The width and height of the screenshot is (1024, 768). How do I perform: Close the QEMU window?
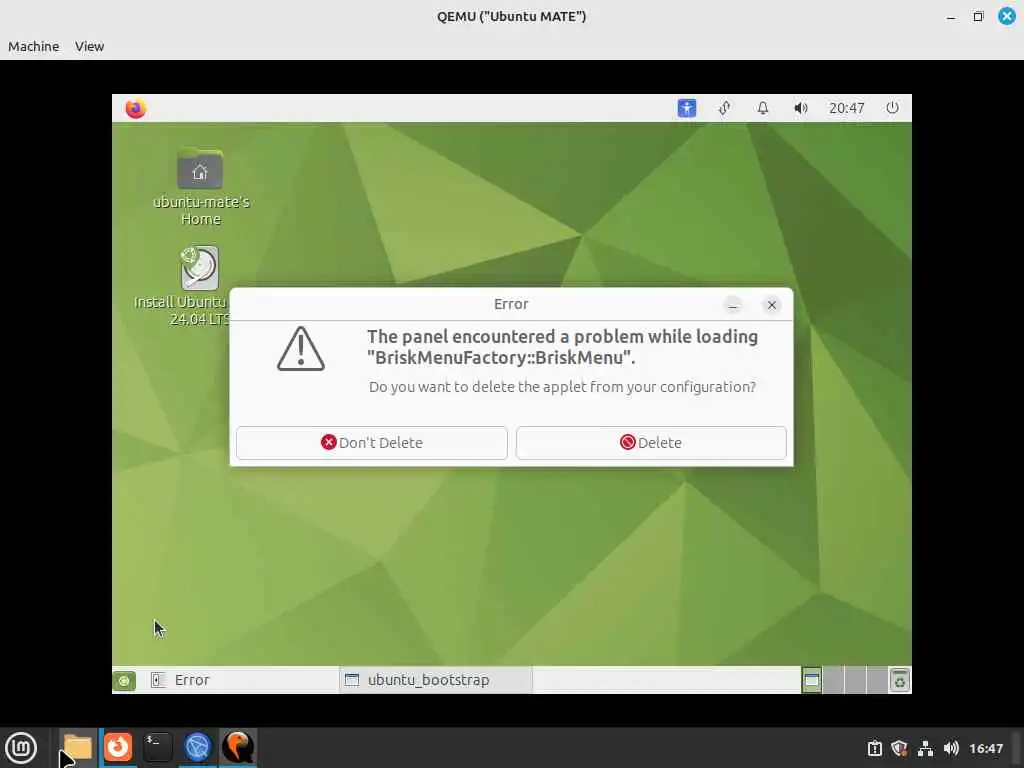click(x=1007, y=16)
